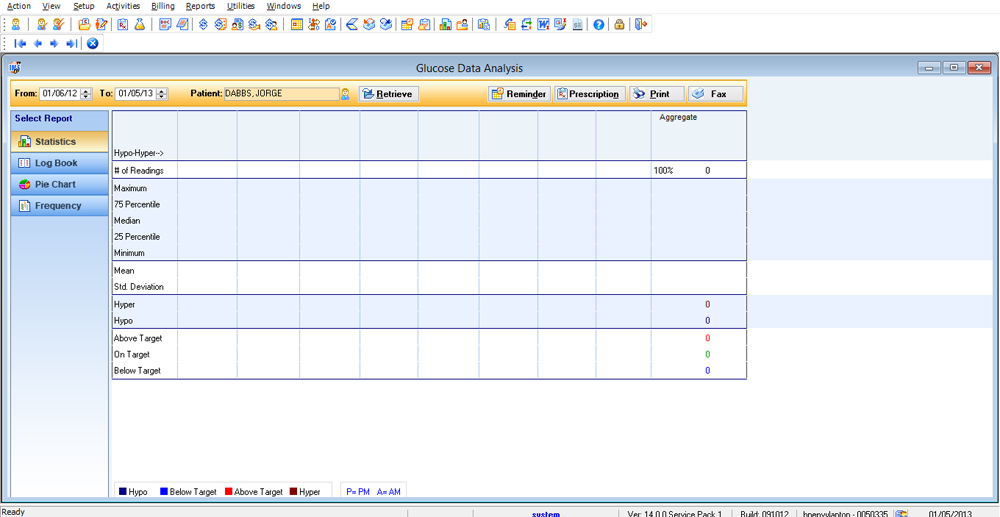Open the Windows menu

[x=284, y=6]
